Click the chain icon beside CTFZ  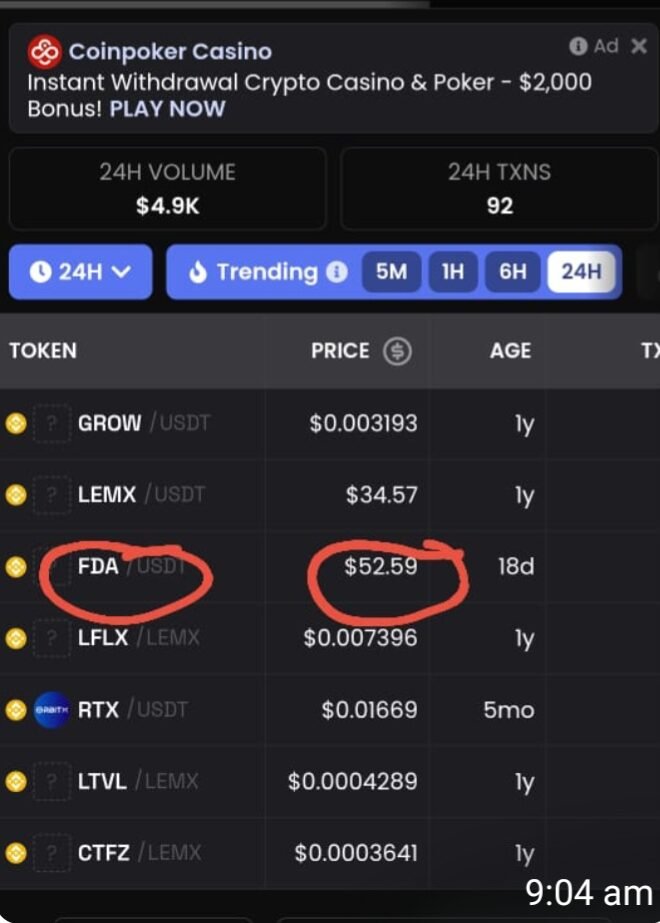[x=15, y=854]
